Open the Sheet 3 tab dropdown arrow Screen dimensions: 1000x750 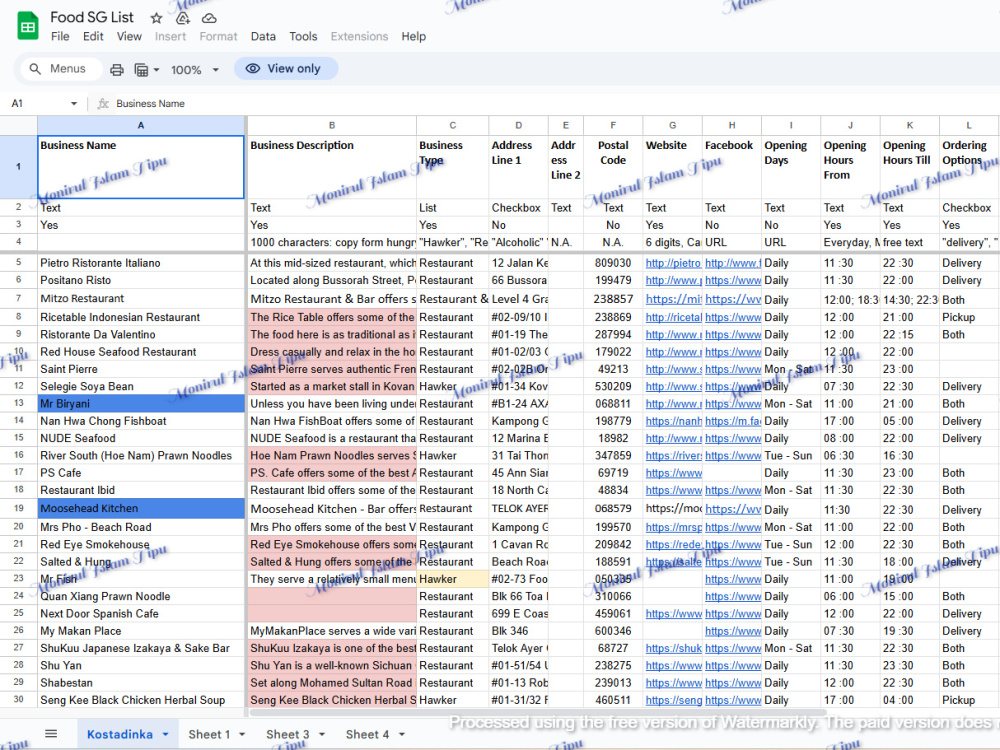tap(321, 734)
